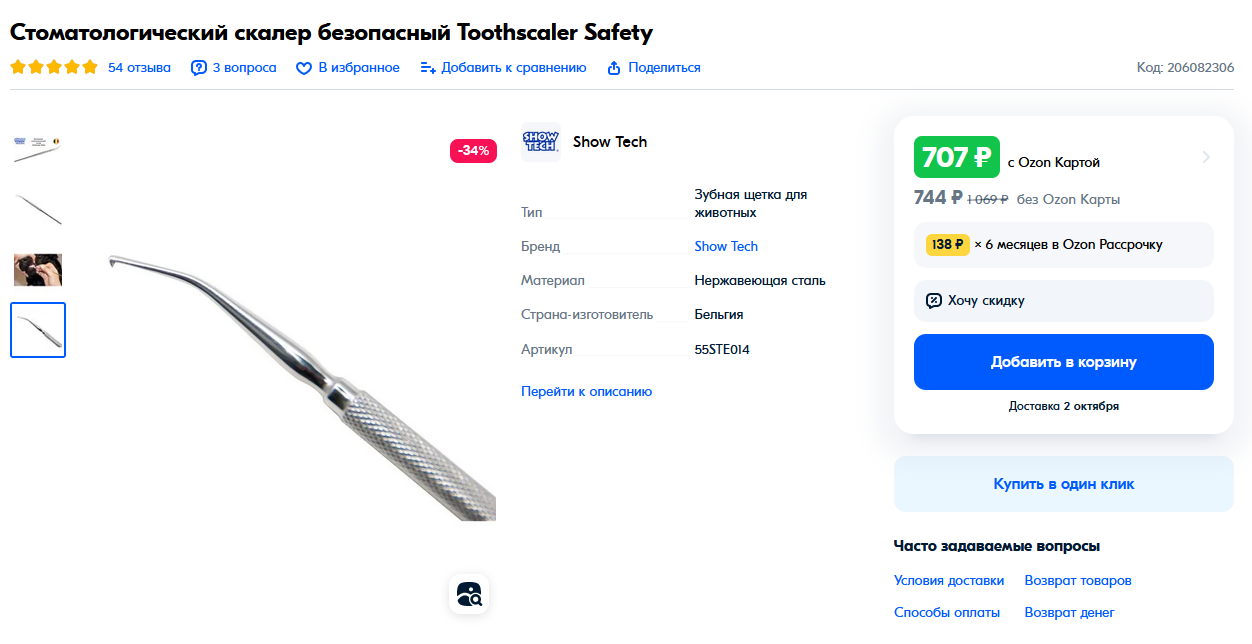Click Купить в один клик button
The width and height of the screenshot is (1252, 644).
[1064, 484]
